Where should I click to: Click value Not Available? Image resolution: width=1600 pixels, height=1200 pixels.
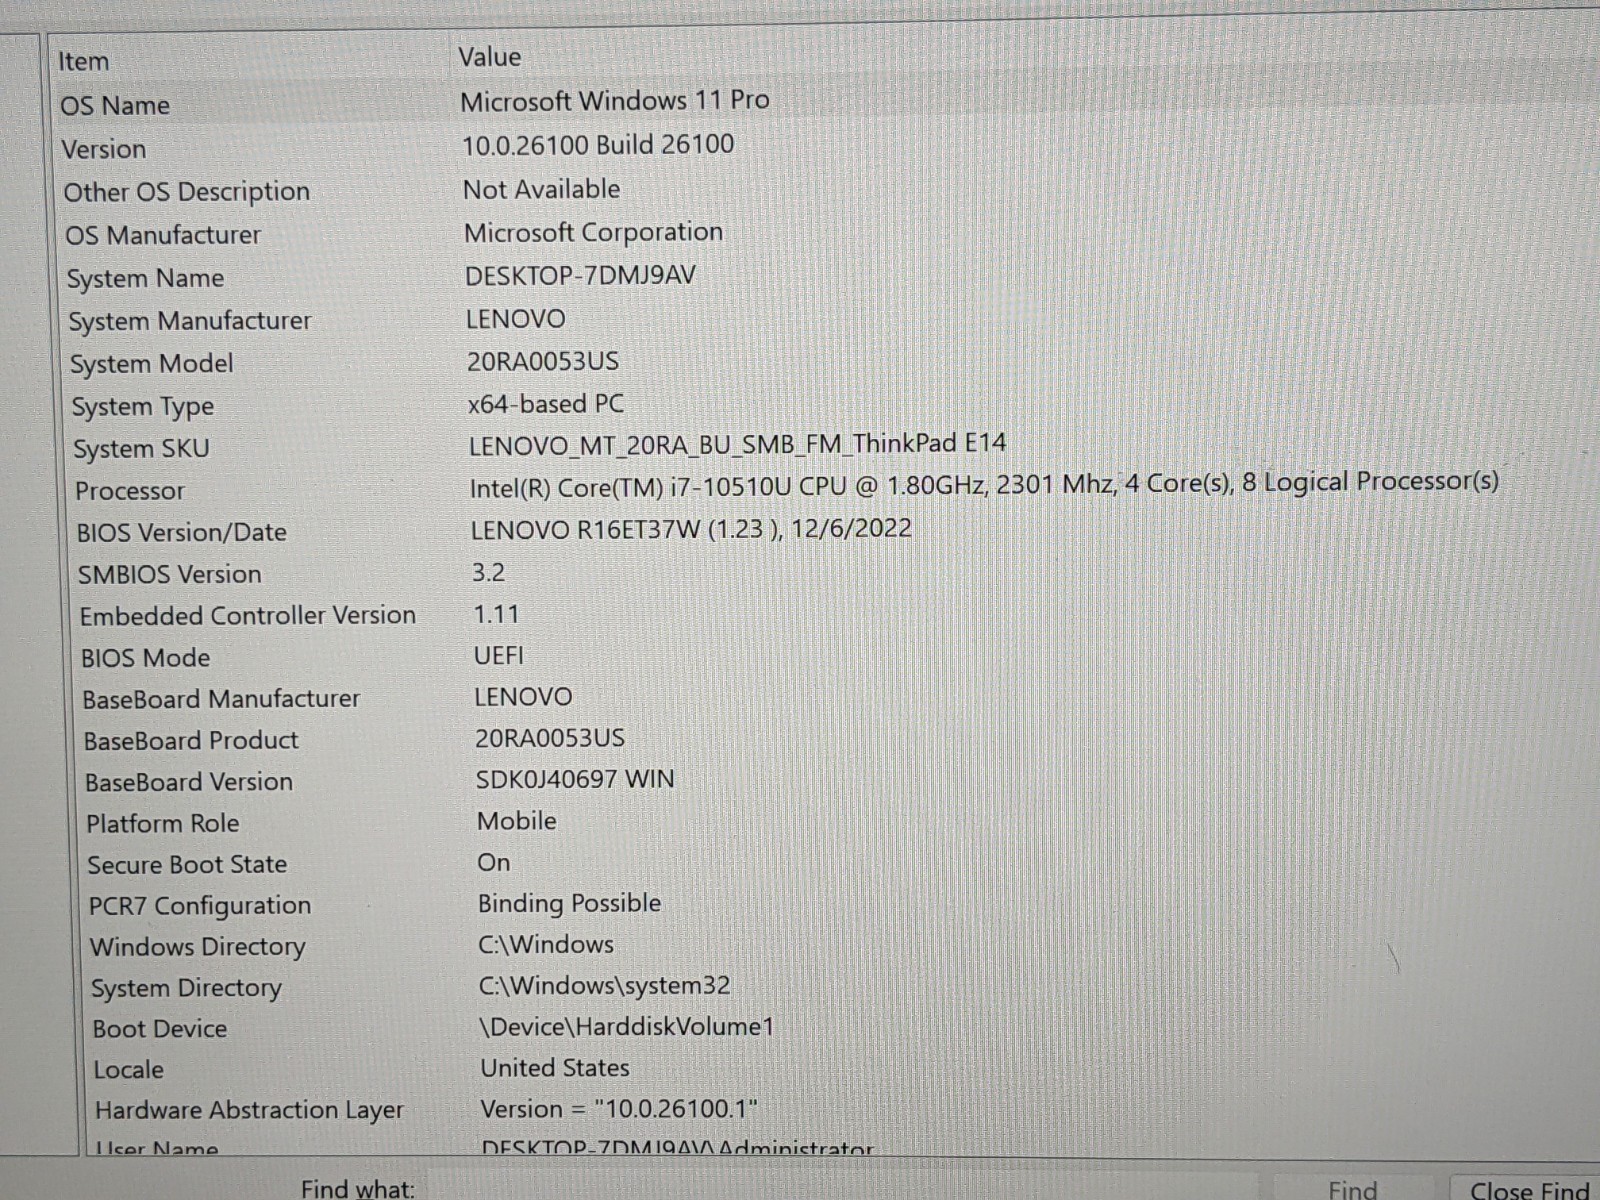[541, 189]
